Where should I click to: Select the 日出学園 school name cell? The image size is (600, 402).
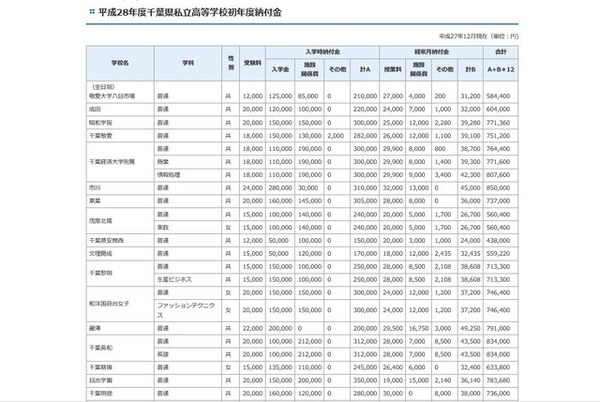click(120, 381)
